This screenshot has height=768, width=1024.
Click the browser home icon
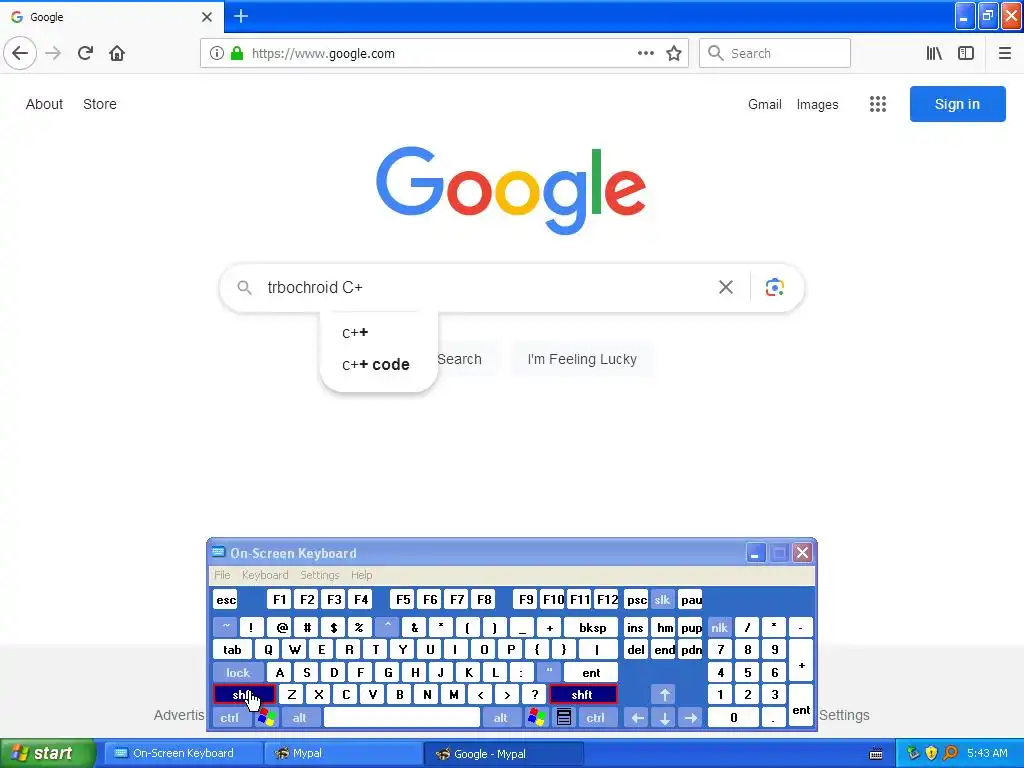tap(117, 54)
